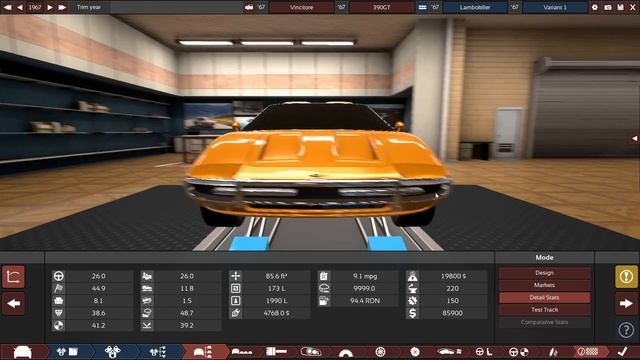The height and width of the screenshot is (360, 640).
Task: Switch to Design mode
Action: point(544,273)
